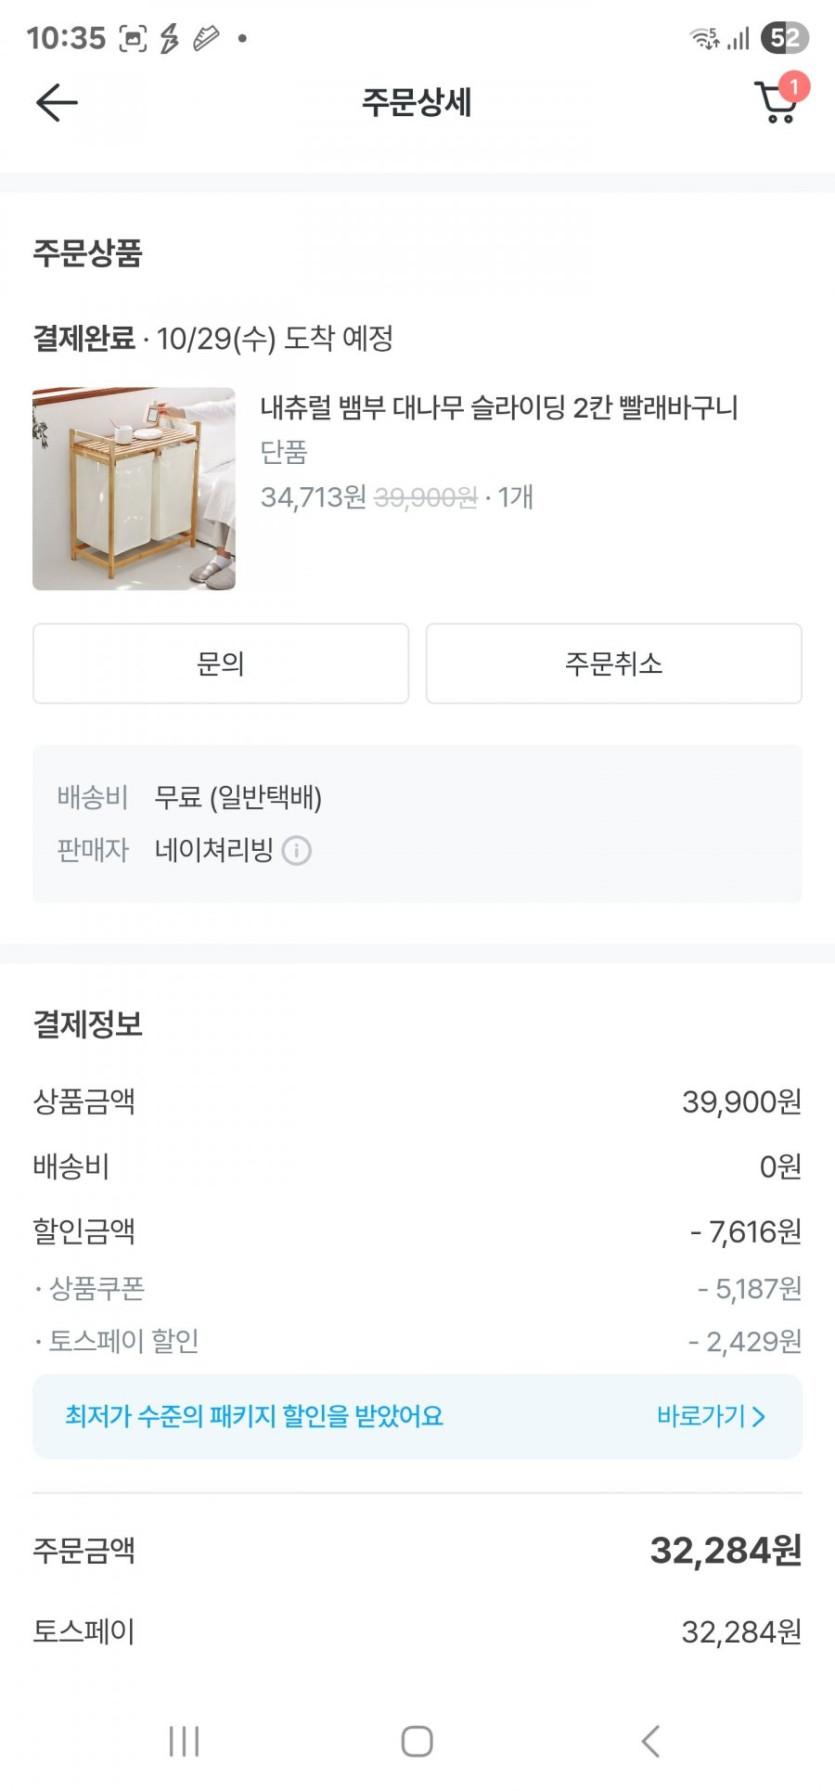
Task: Tap the seller info icon
Action: coord(297,851)
